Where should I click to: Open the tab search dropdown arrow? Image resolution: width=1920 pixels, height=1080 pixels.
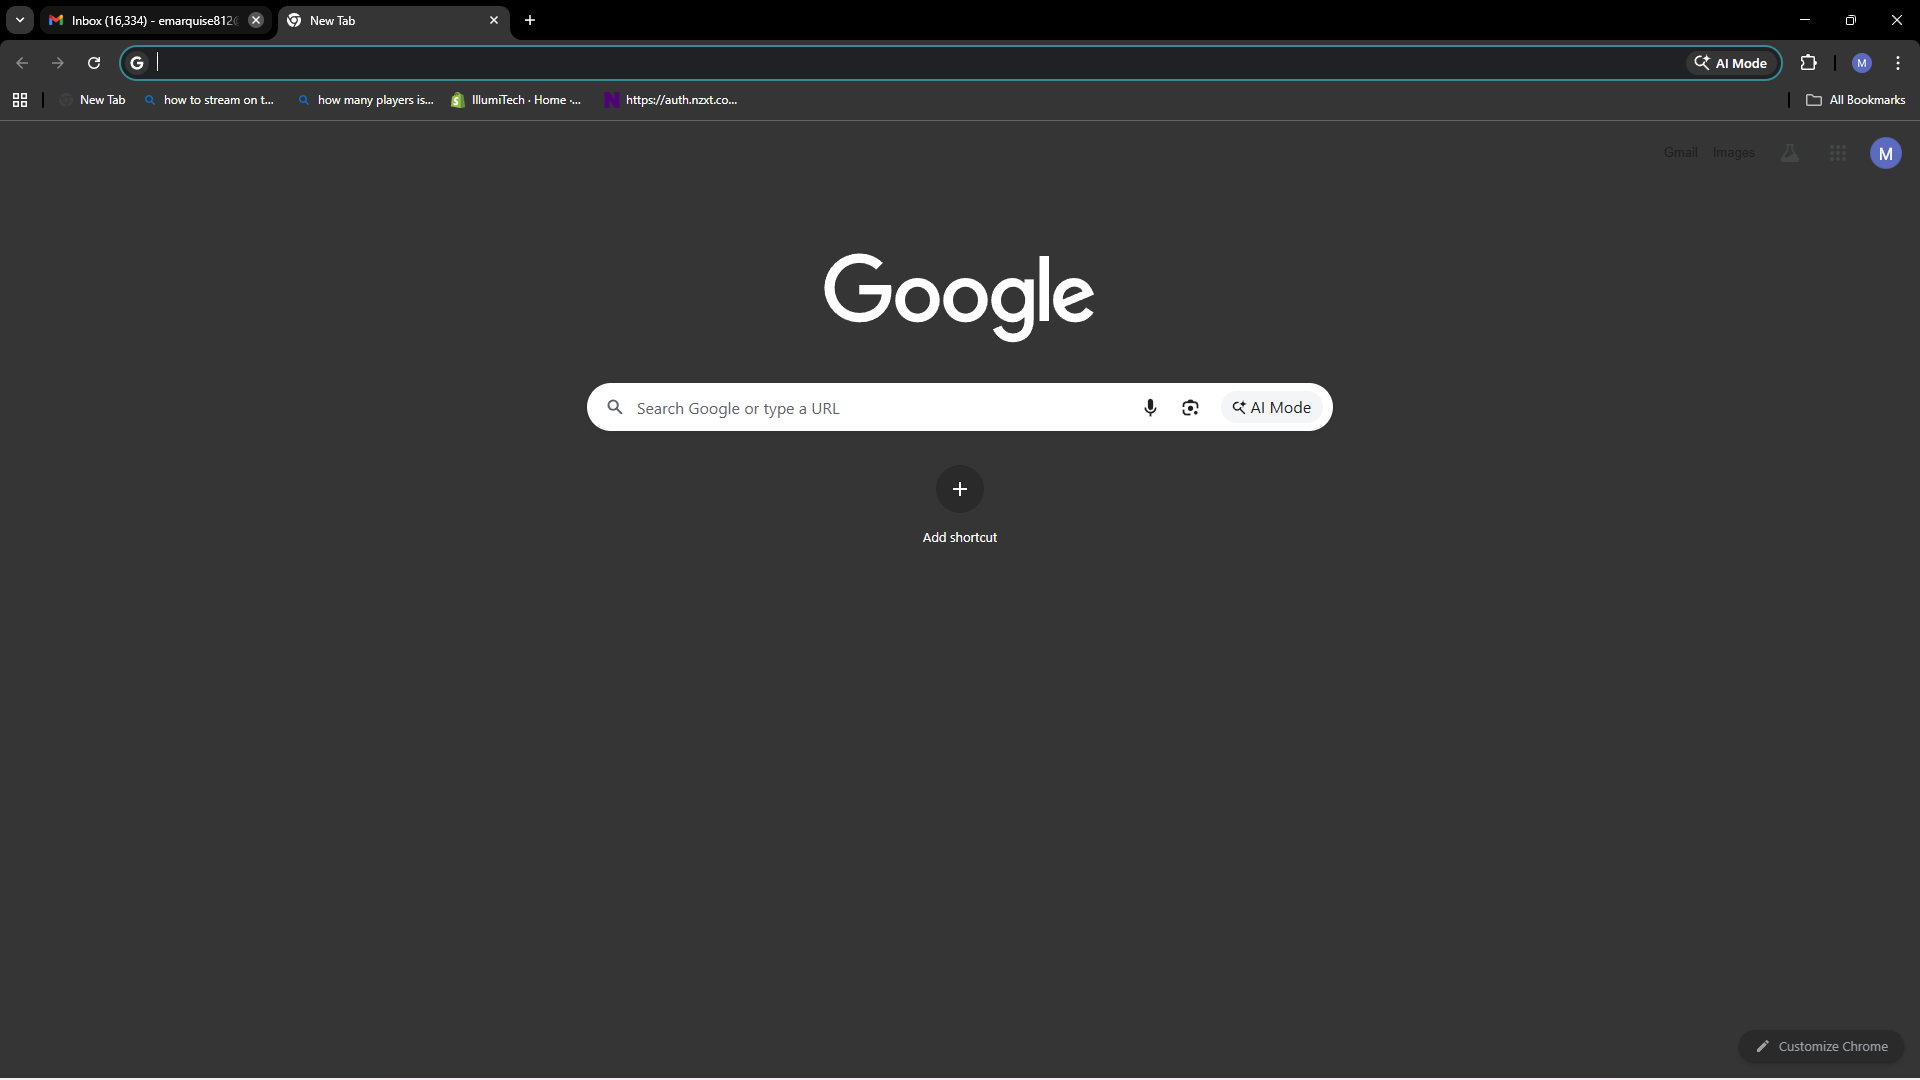[20, 20]
